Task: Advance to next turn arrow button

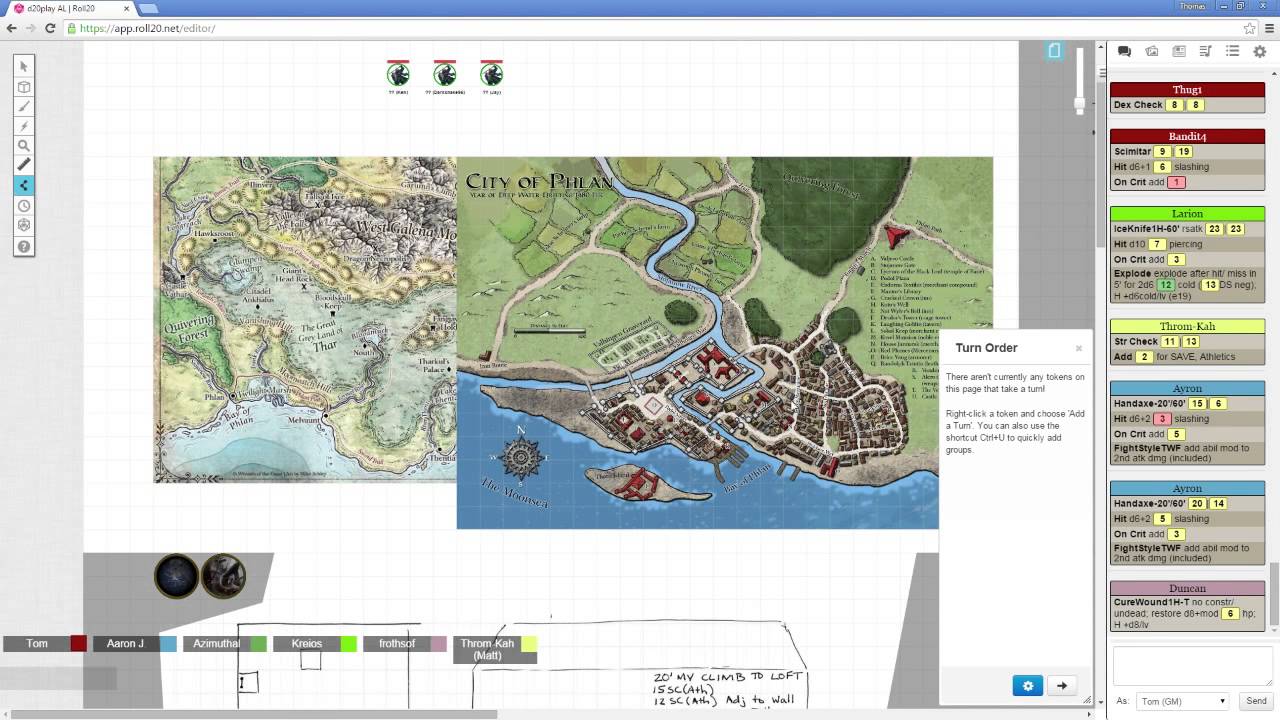Action: (1061, 685)
